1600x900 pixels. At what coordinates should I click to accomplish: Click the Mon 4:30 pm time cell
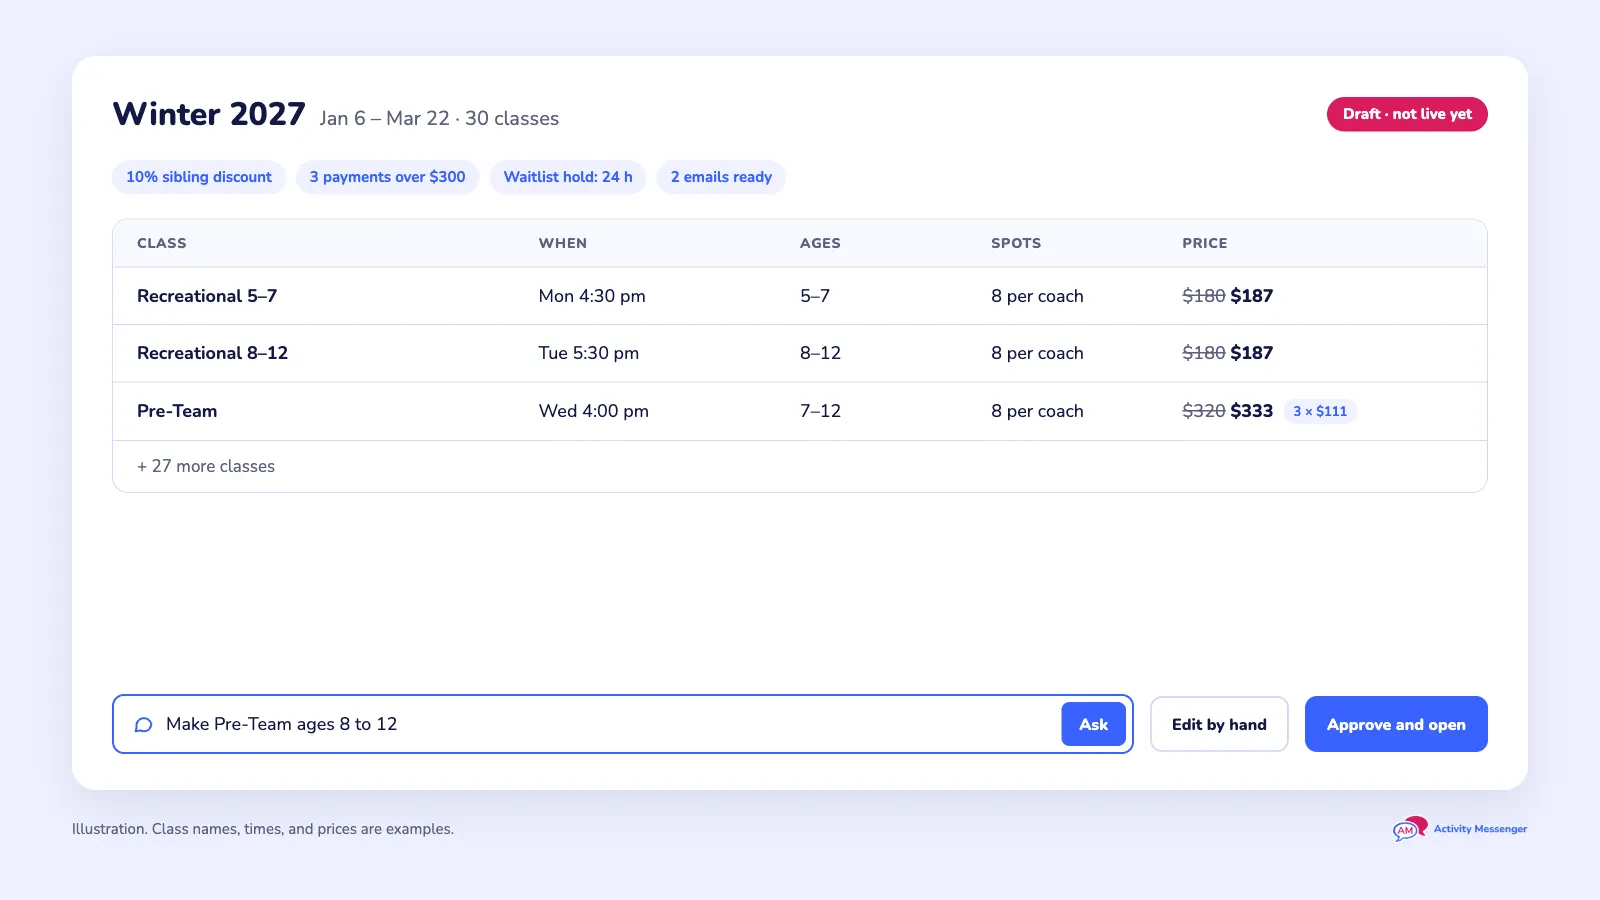(x=592, y=296)
